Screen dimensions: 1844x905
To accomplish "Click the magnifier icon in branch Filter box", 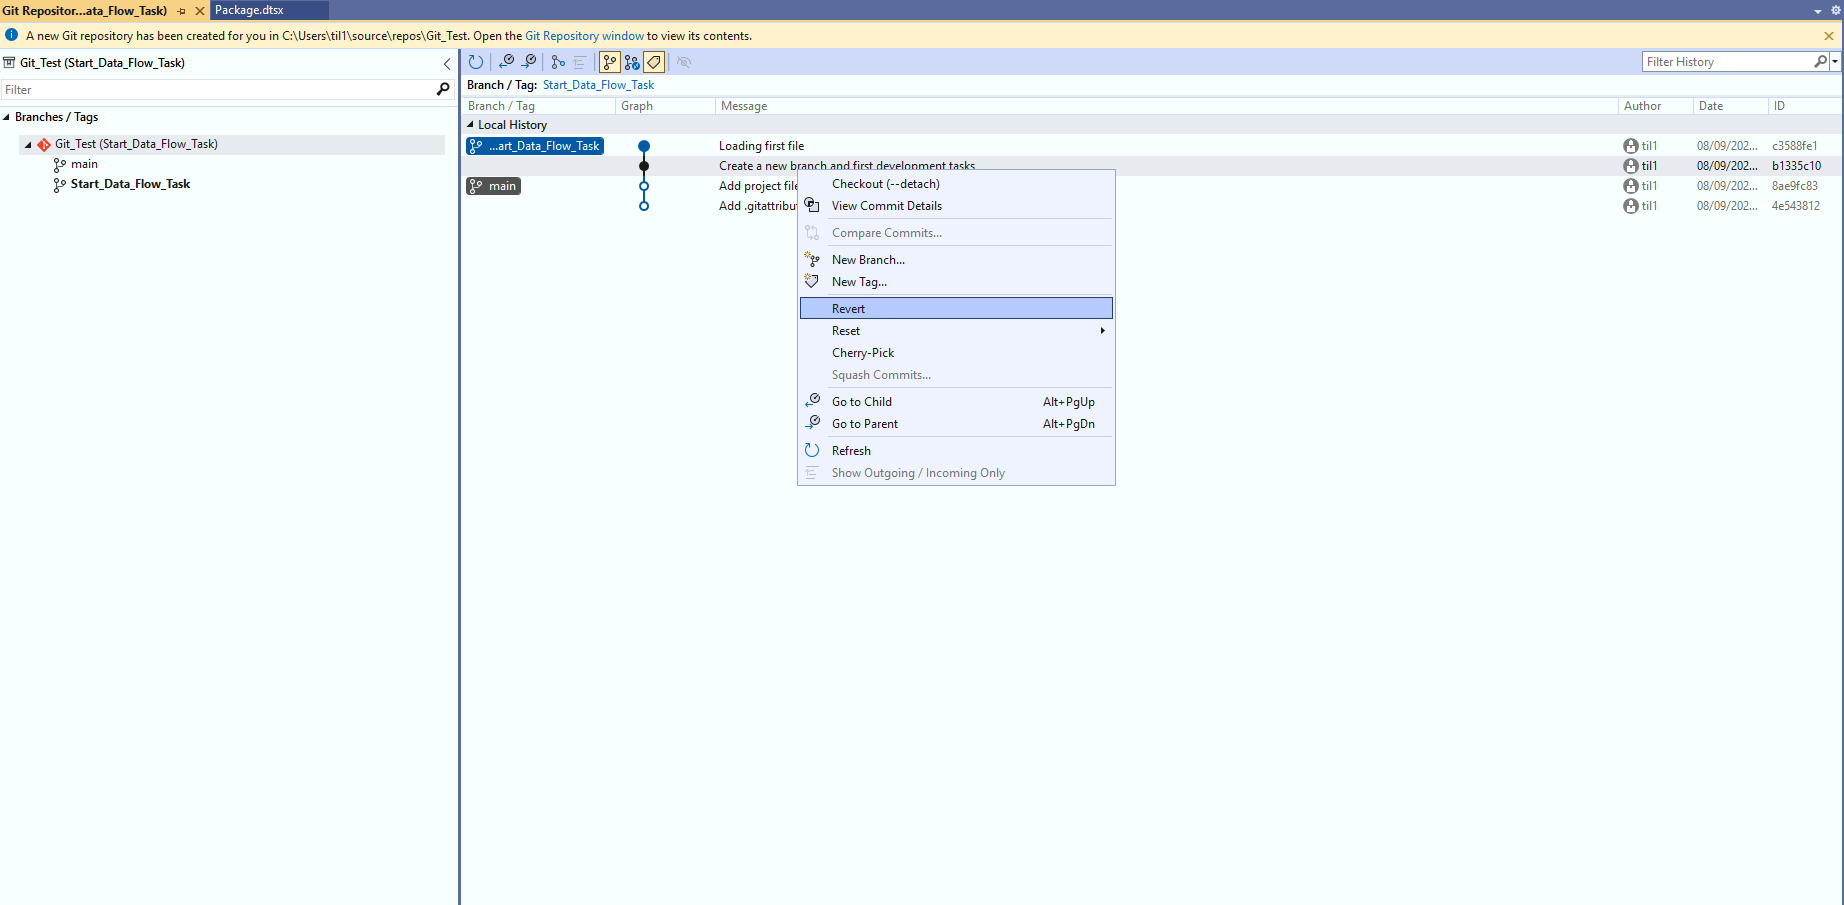I will tap(443, 90).
